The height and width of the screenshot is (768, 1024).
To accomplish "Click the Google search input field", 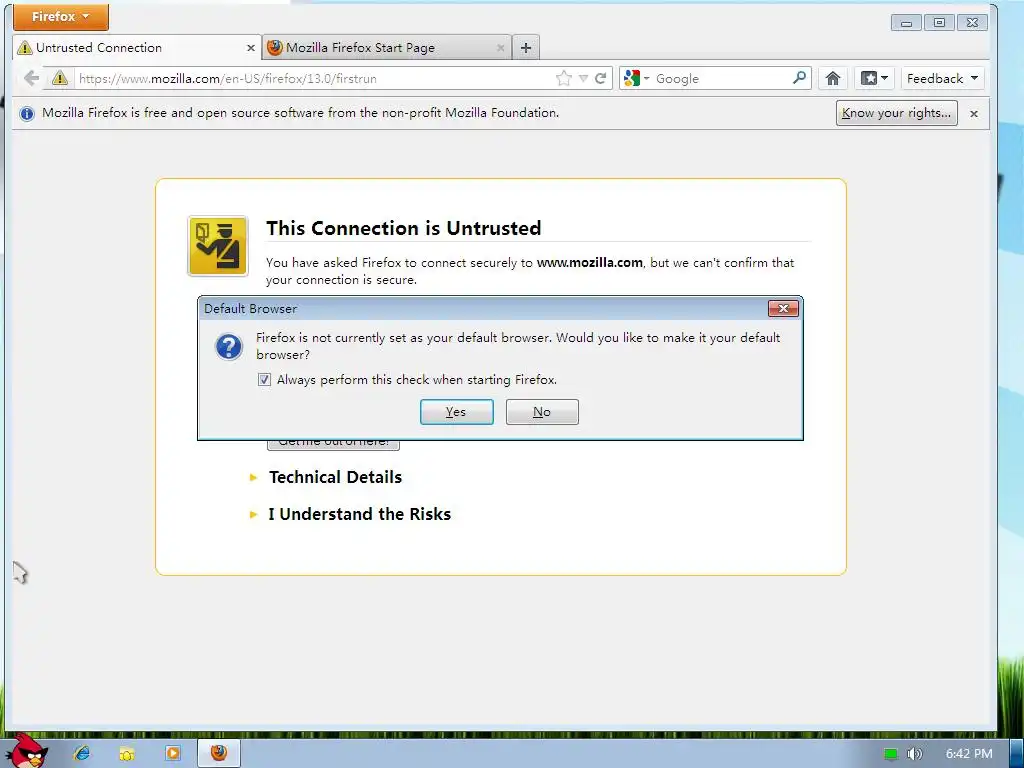I will (x=721, y=78).
